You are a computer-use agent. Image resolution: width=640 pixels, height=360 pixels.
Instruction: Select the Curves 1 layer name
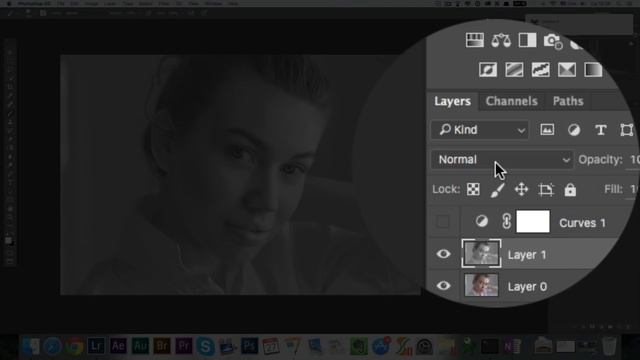[582, 223]
